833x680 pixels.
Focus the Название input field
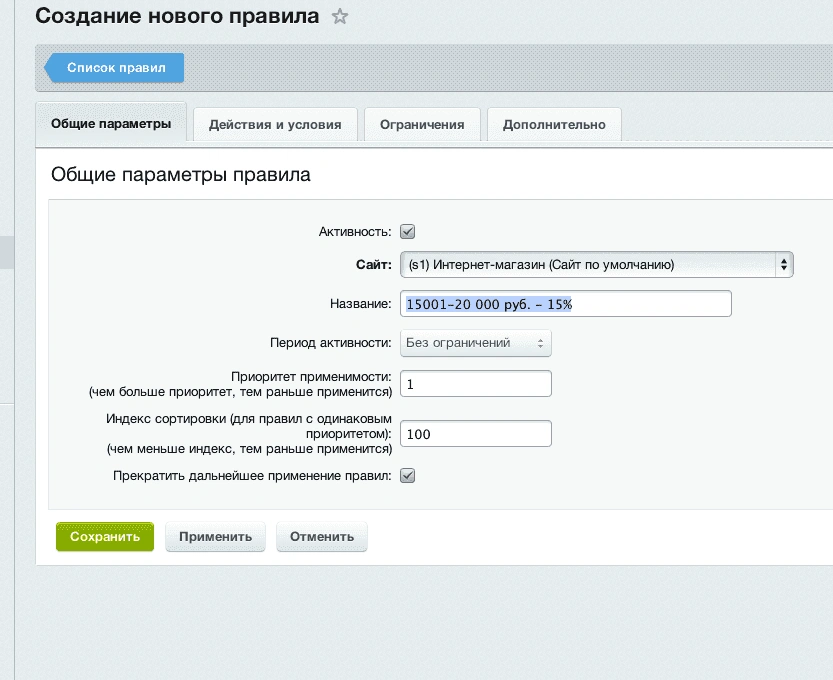point(566,304)
